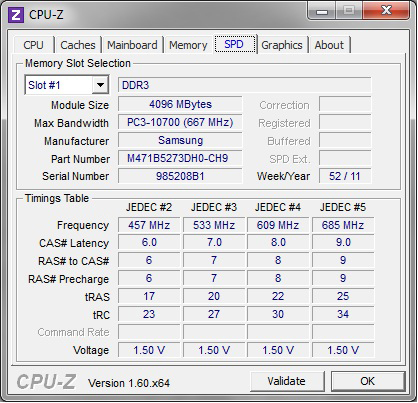Click the JEDEC #2 column header
This screenshot has width=418, height=403.
(x=149, y=207)
